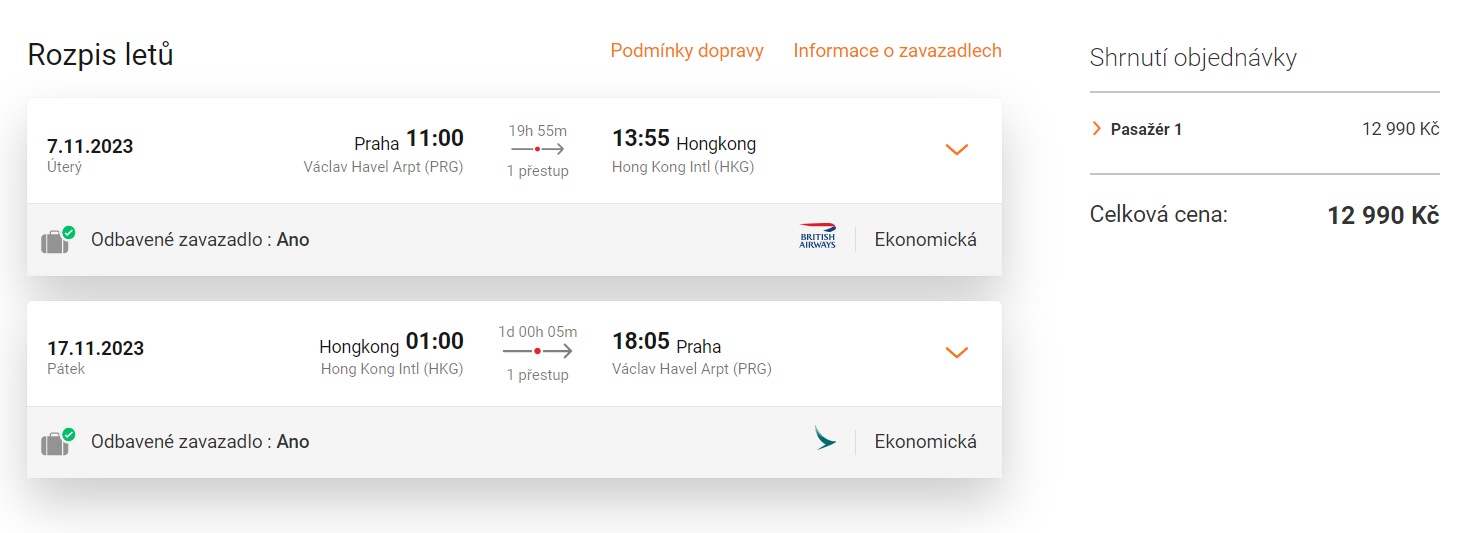Click the 18:05 Praha arrival time
Image resolution: width=1477 pixels, height=533 pixels.
(641, 342)
